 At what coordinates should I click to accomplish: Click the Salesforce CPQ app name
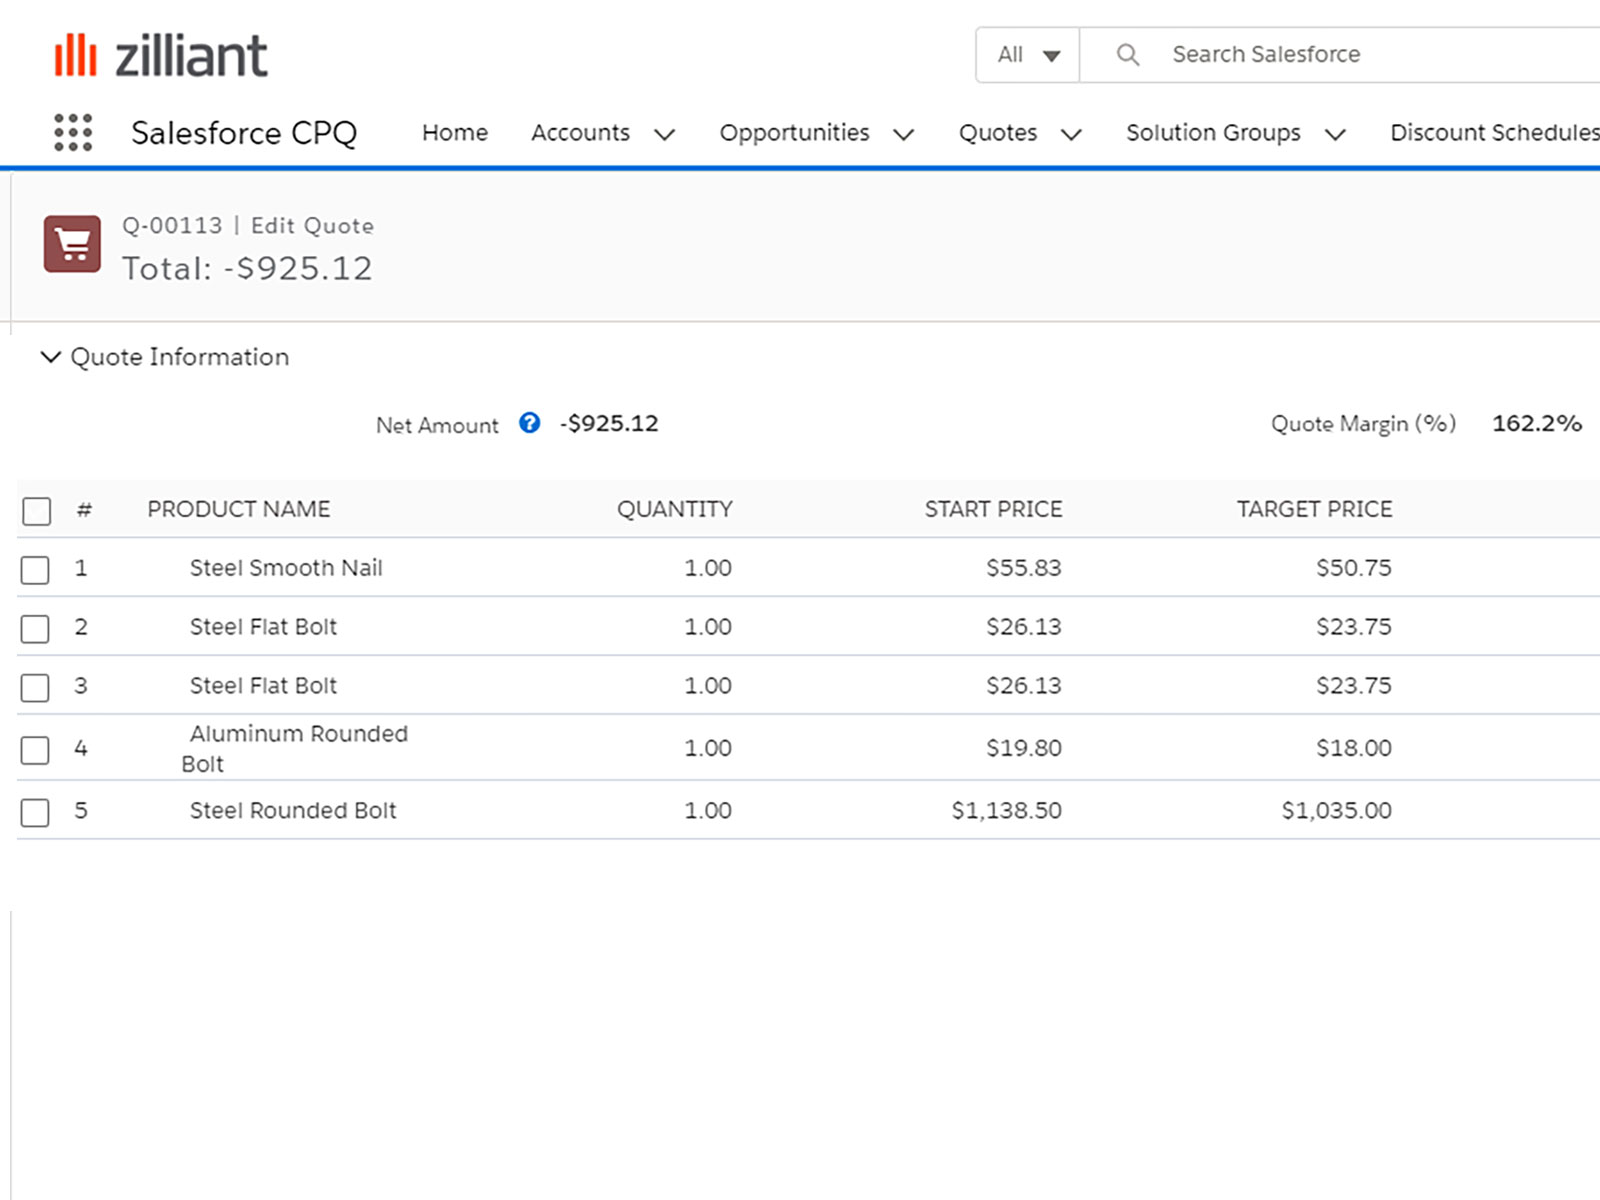point(244,132)
